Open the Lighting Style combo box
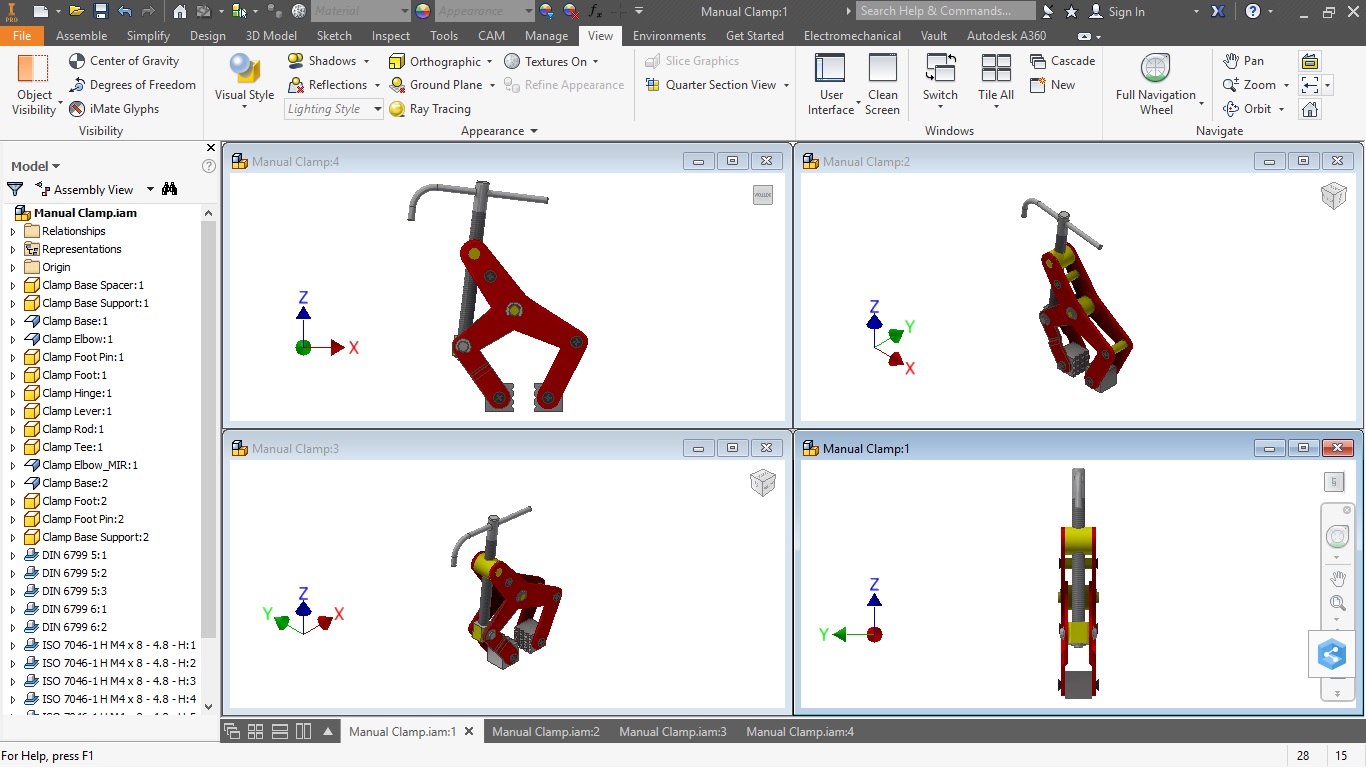This screenshot has height=768, width=1366. 334,109
